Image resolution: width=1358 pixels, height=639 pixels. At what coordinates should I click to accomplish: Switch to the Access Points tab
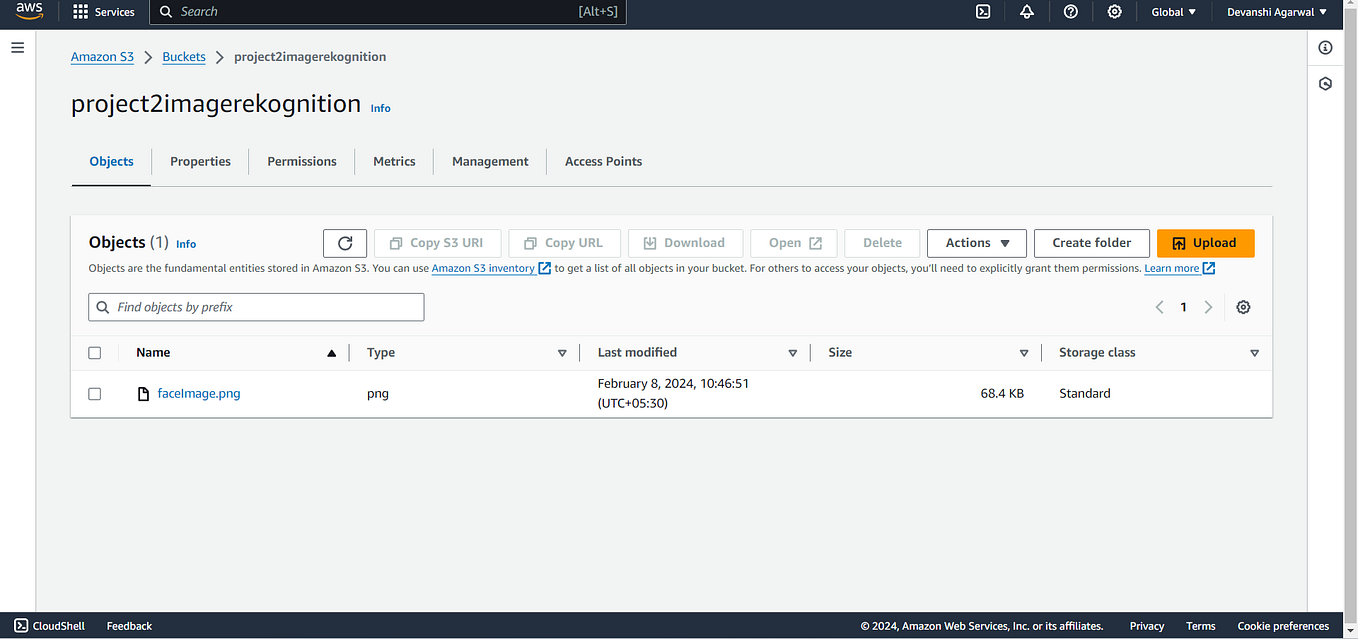603,162
